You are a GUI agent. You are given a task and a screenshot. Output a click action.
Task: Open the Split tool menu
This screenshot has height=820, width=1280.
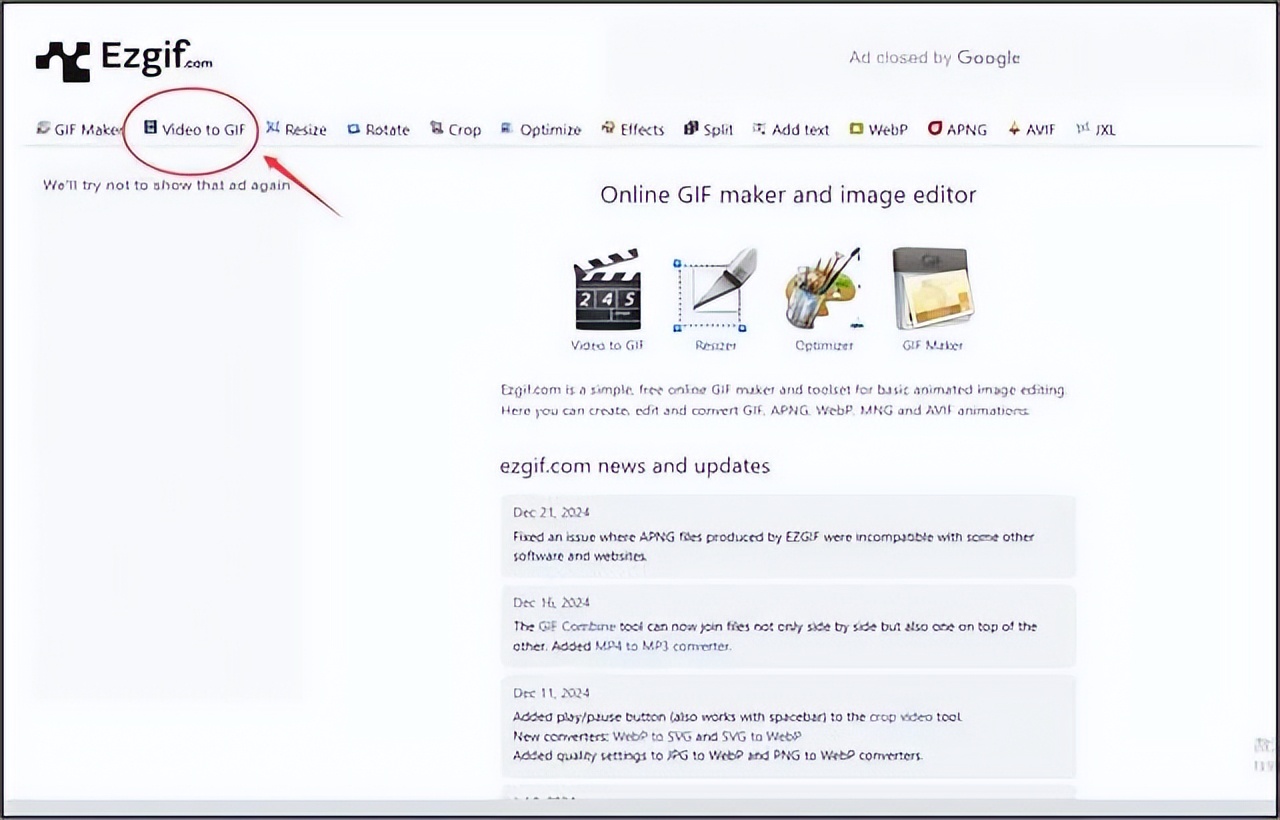tap(709, 129)
